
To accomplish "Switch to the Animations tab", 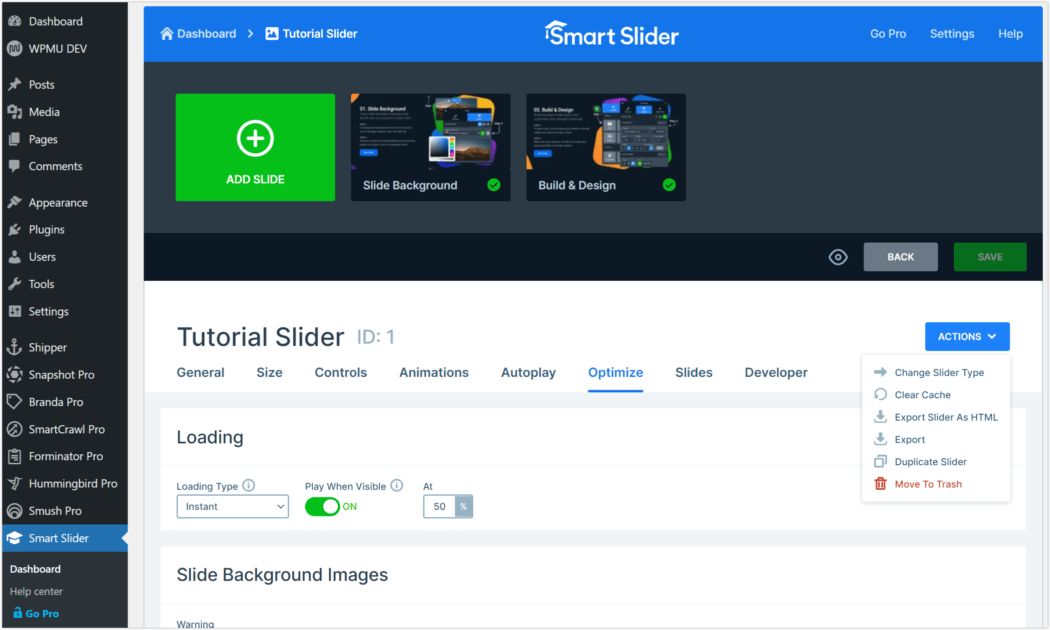I will (434, 373).
